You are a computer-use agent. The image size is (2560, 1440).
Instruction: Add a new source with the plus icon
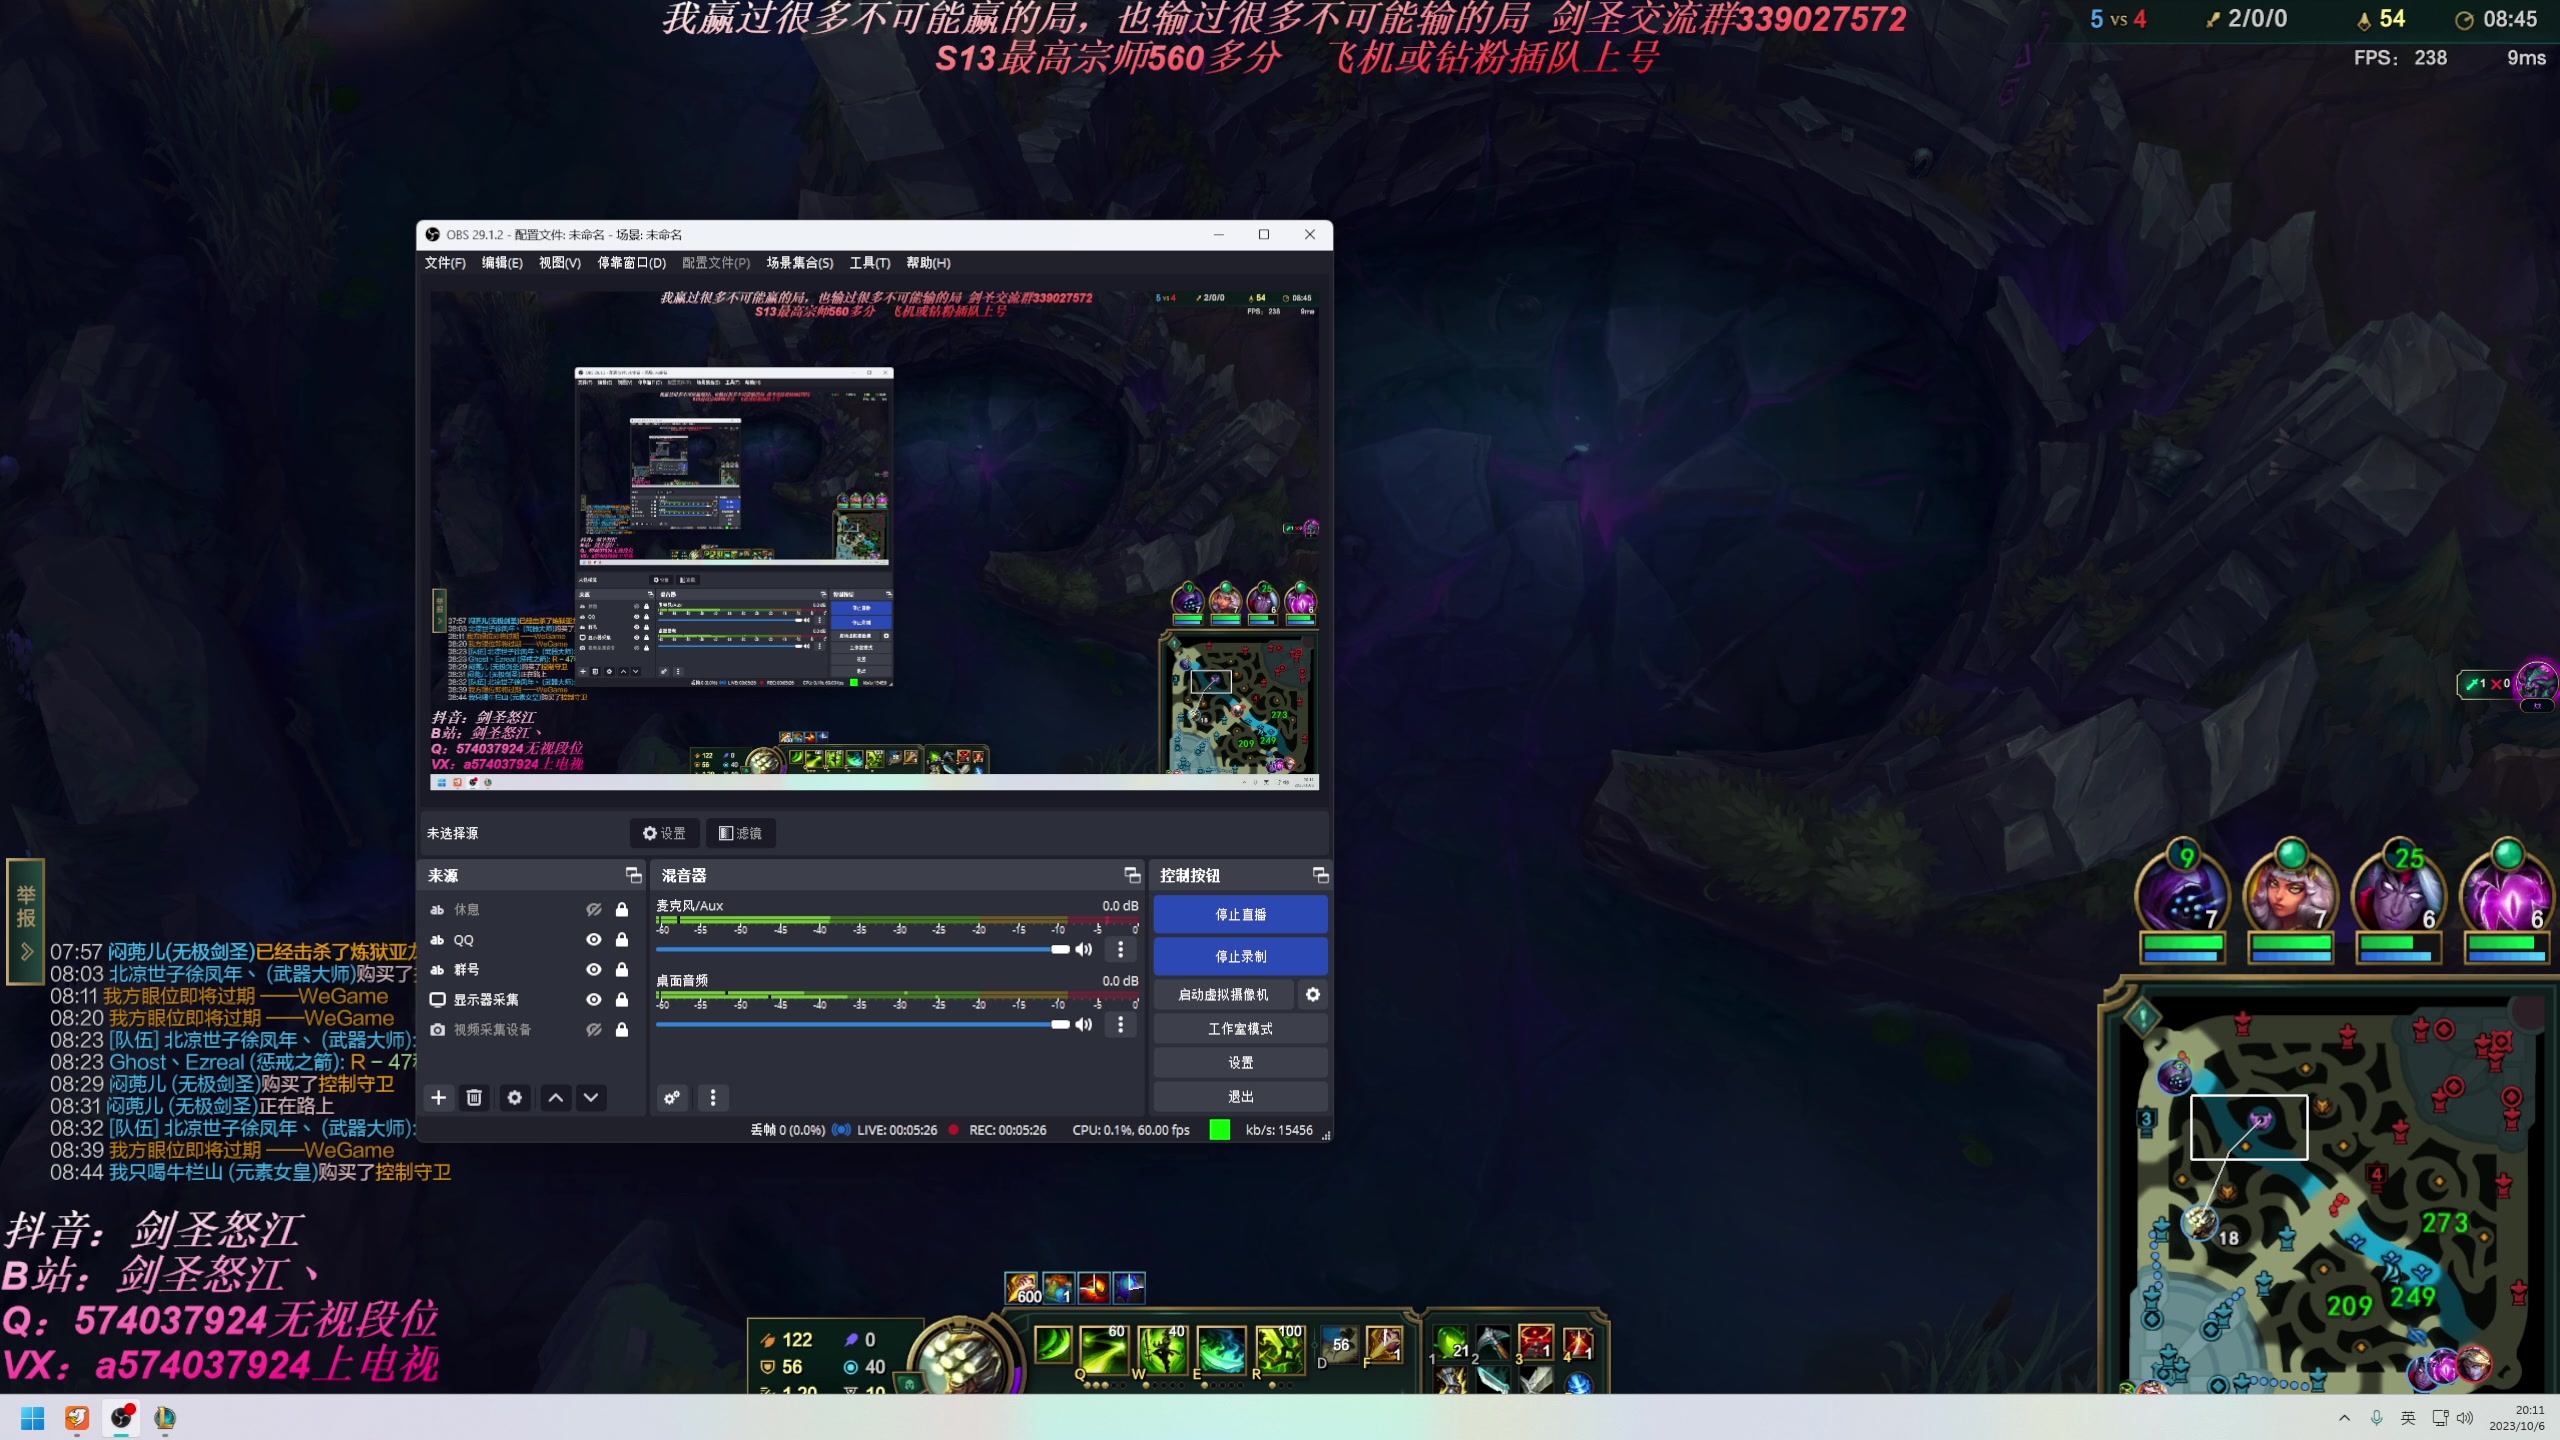click(438, 1097)
